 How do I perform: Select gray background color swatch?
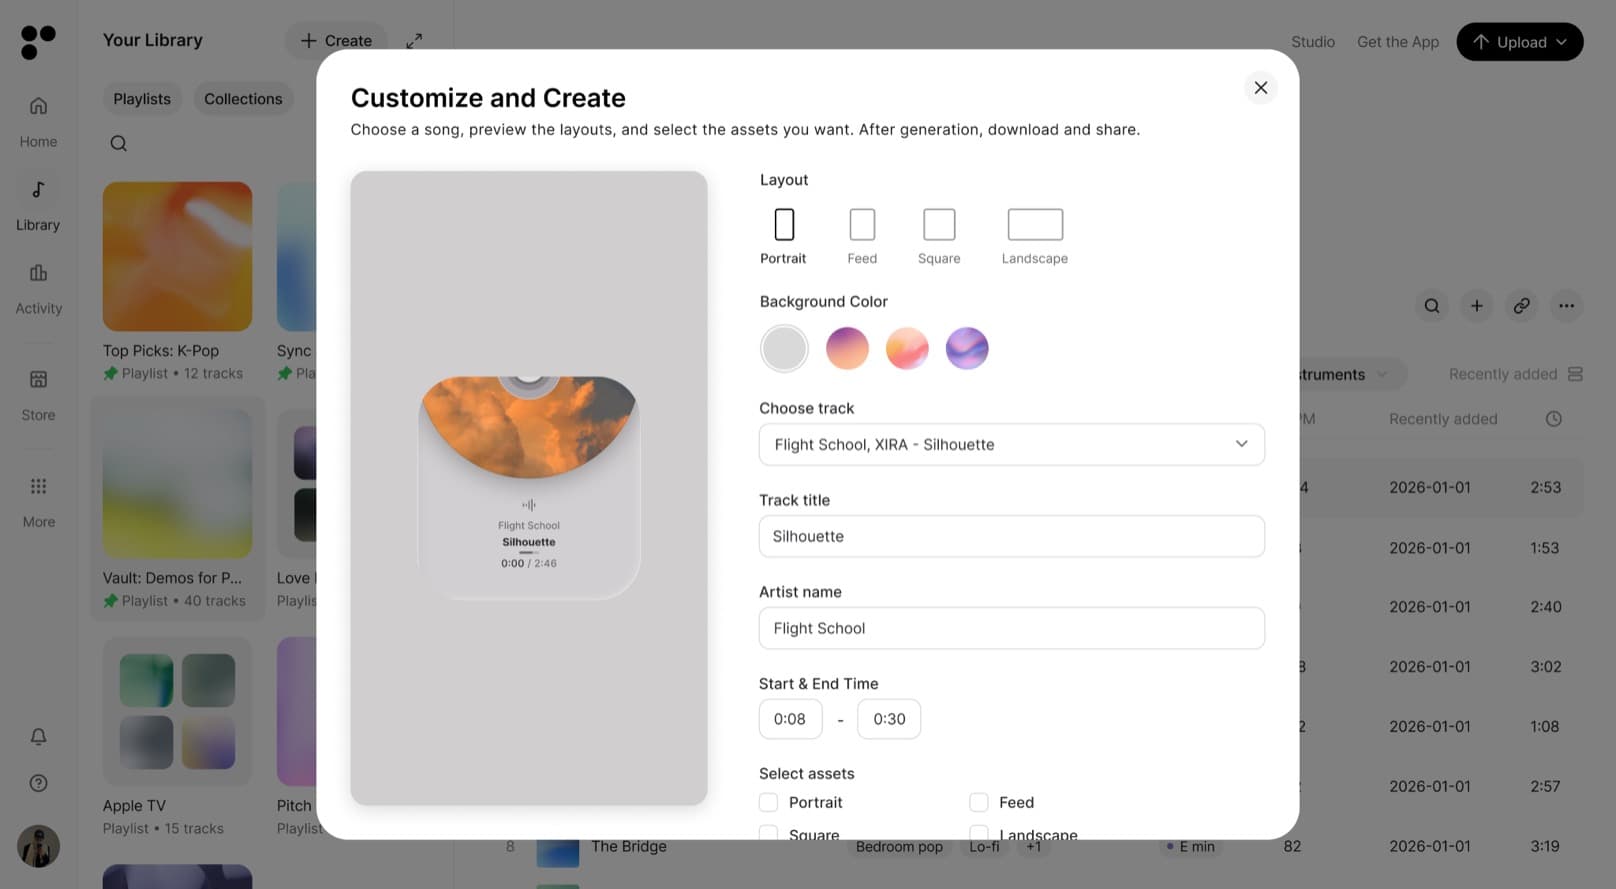tap(784, 348)
